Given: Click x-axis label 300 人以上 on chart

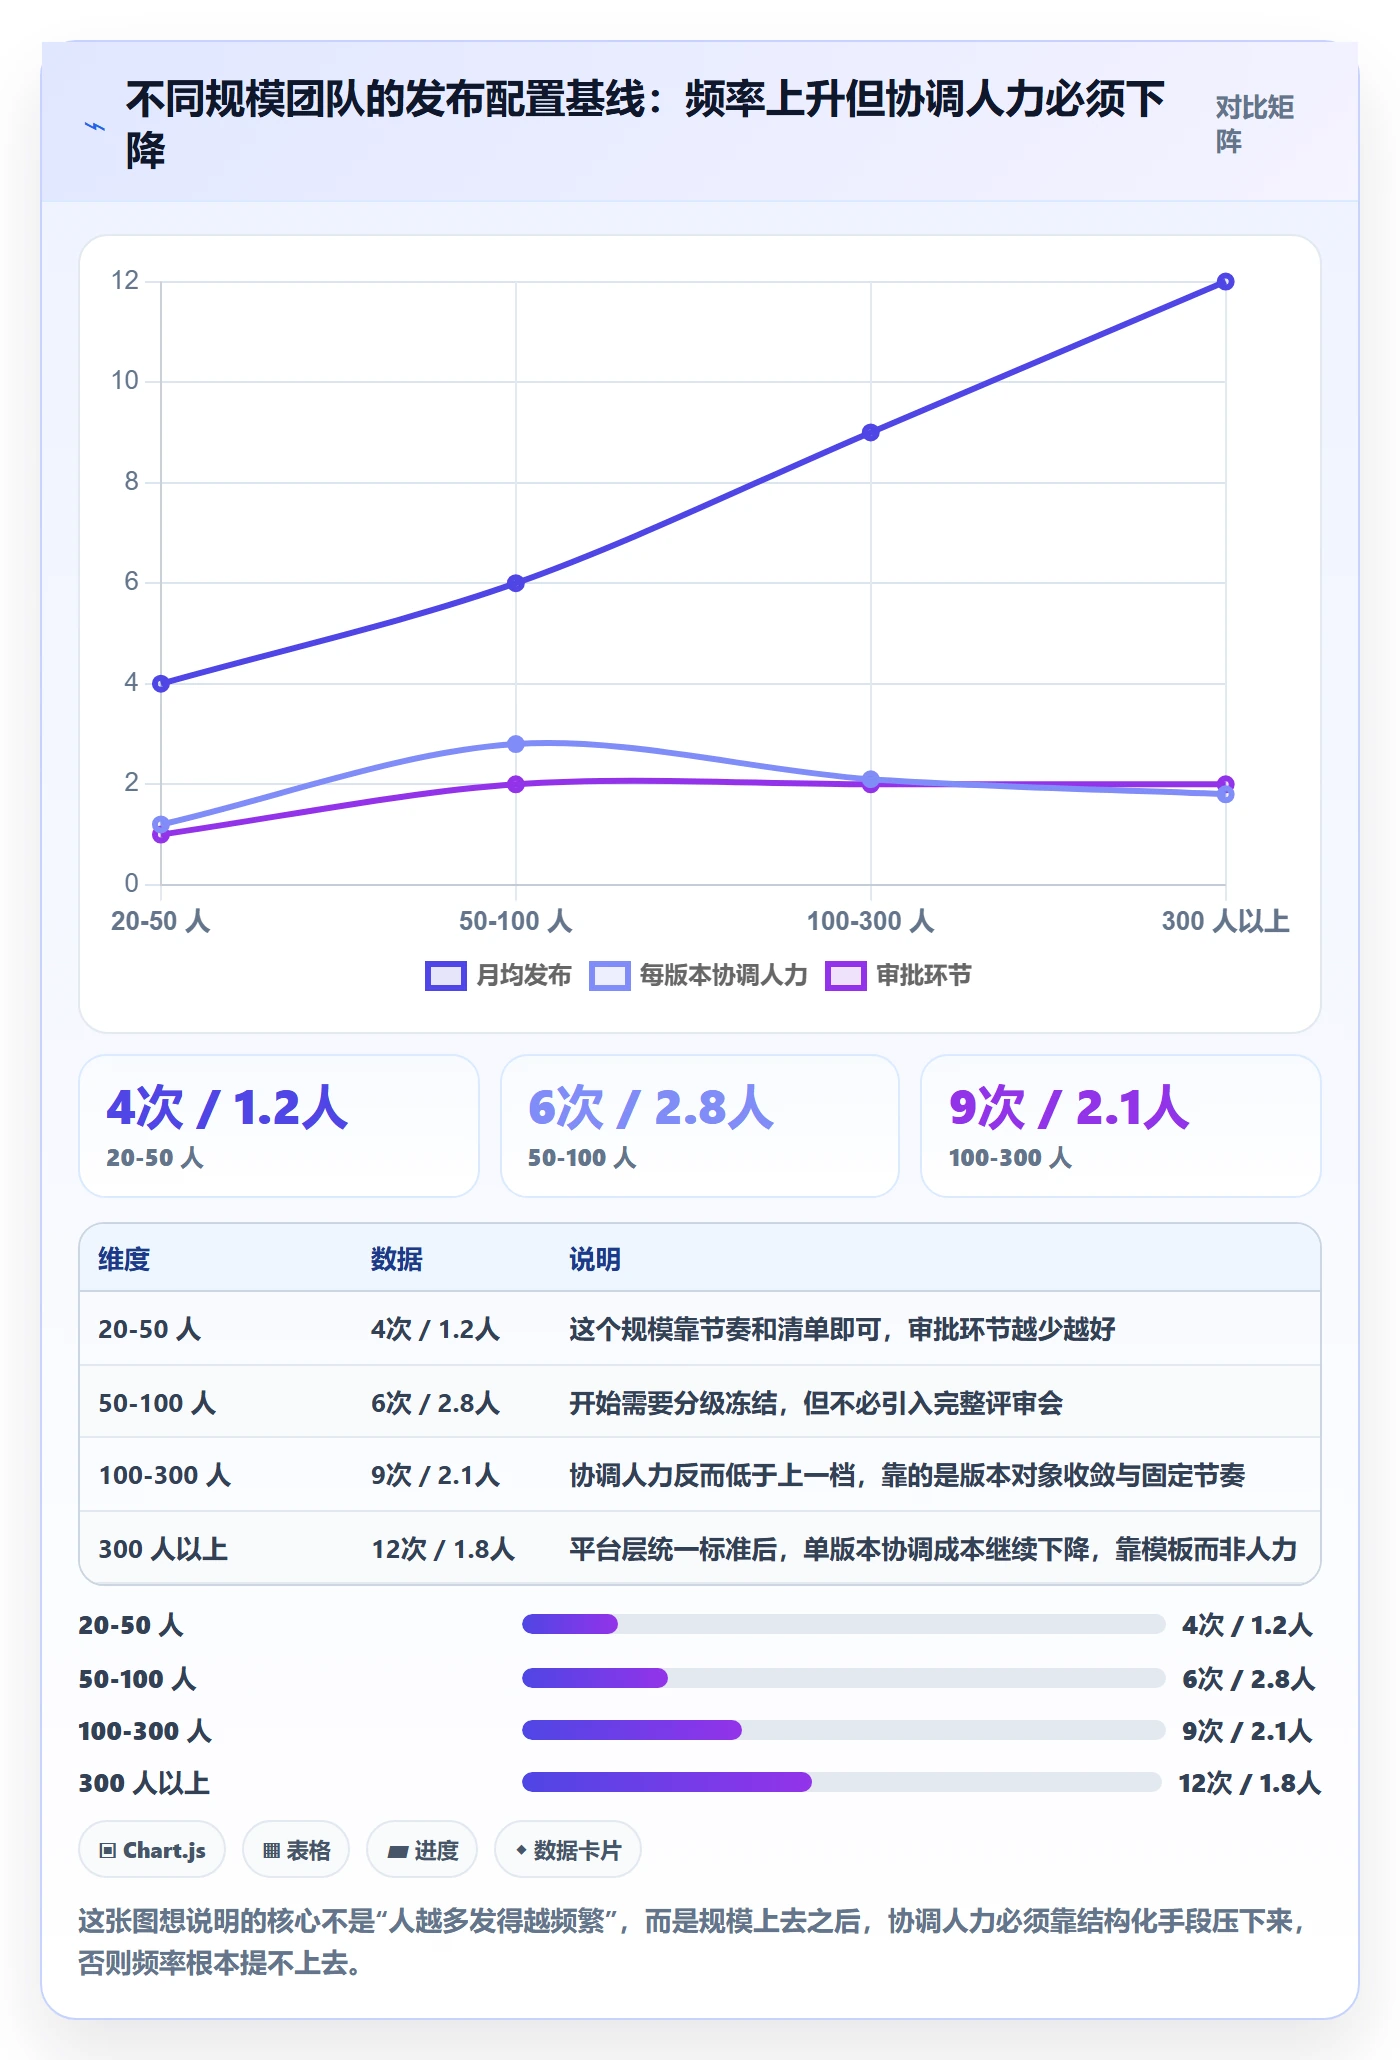Looking at the screenshot, I should click(x=1225, y=921).
